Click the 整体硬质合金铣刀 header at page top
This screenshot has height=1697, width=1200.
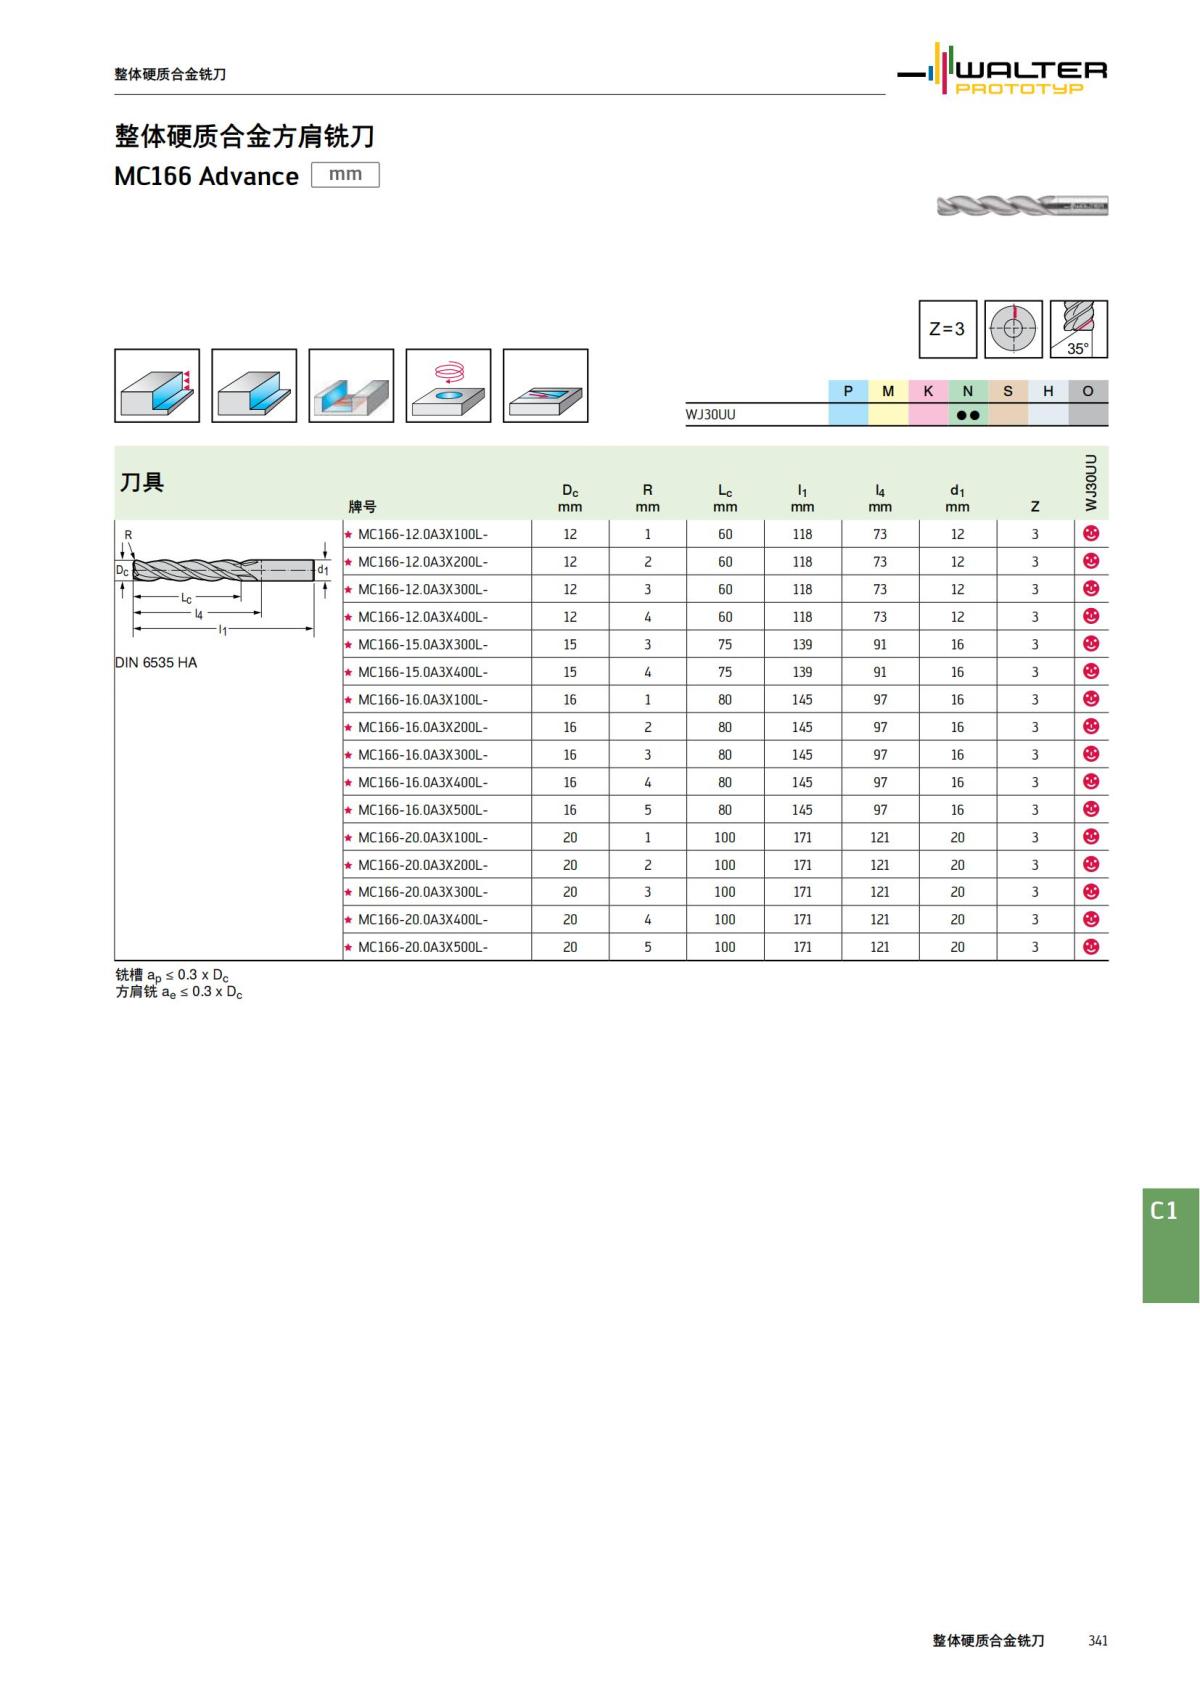(x=170, y=74)
